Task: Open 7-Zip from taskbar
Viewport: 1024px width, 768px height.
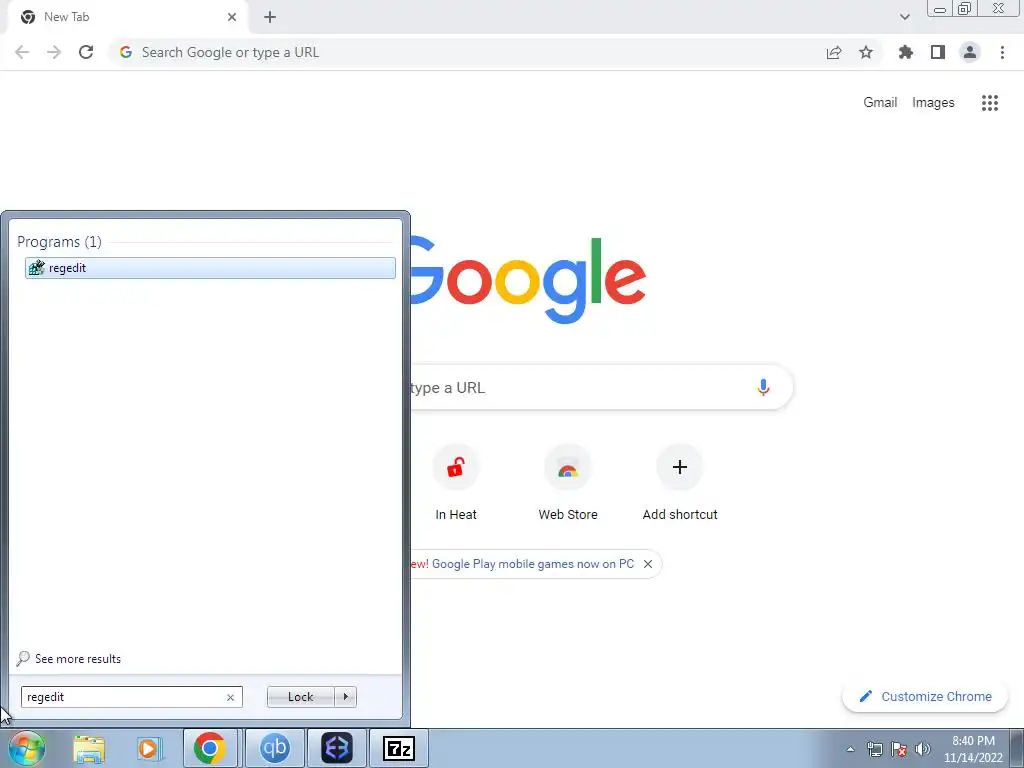Action: click(x=398, y=748)
